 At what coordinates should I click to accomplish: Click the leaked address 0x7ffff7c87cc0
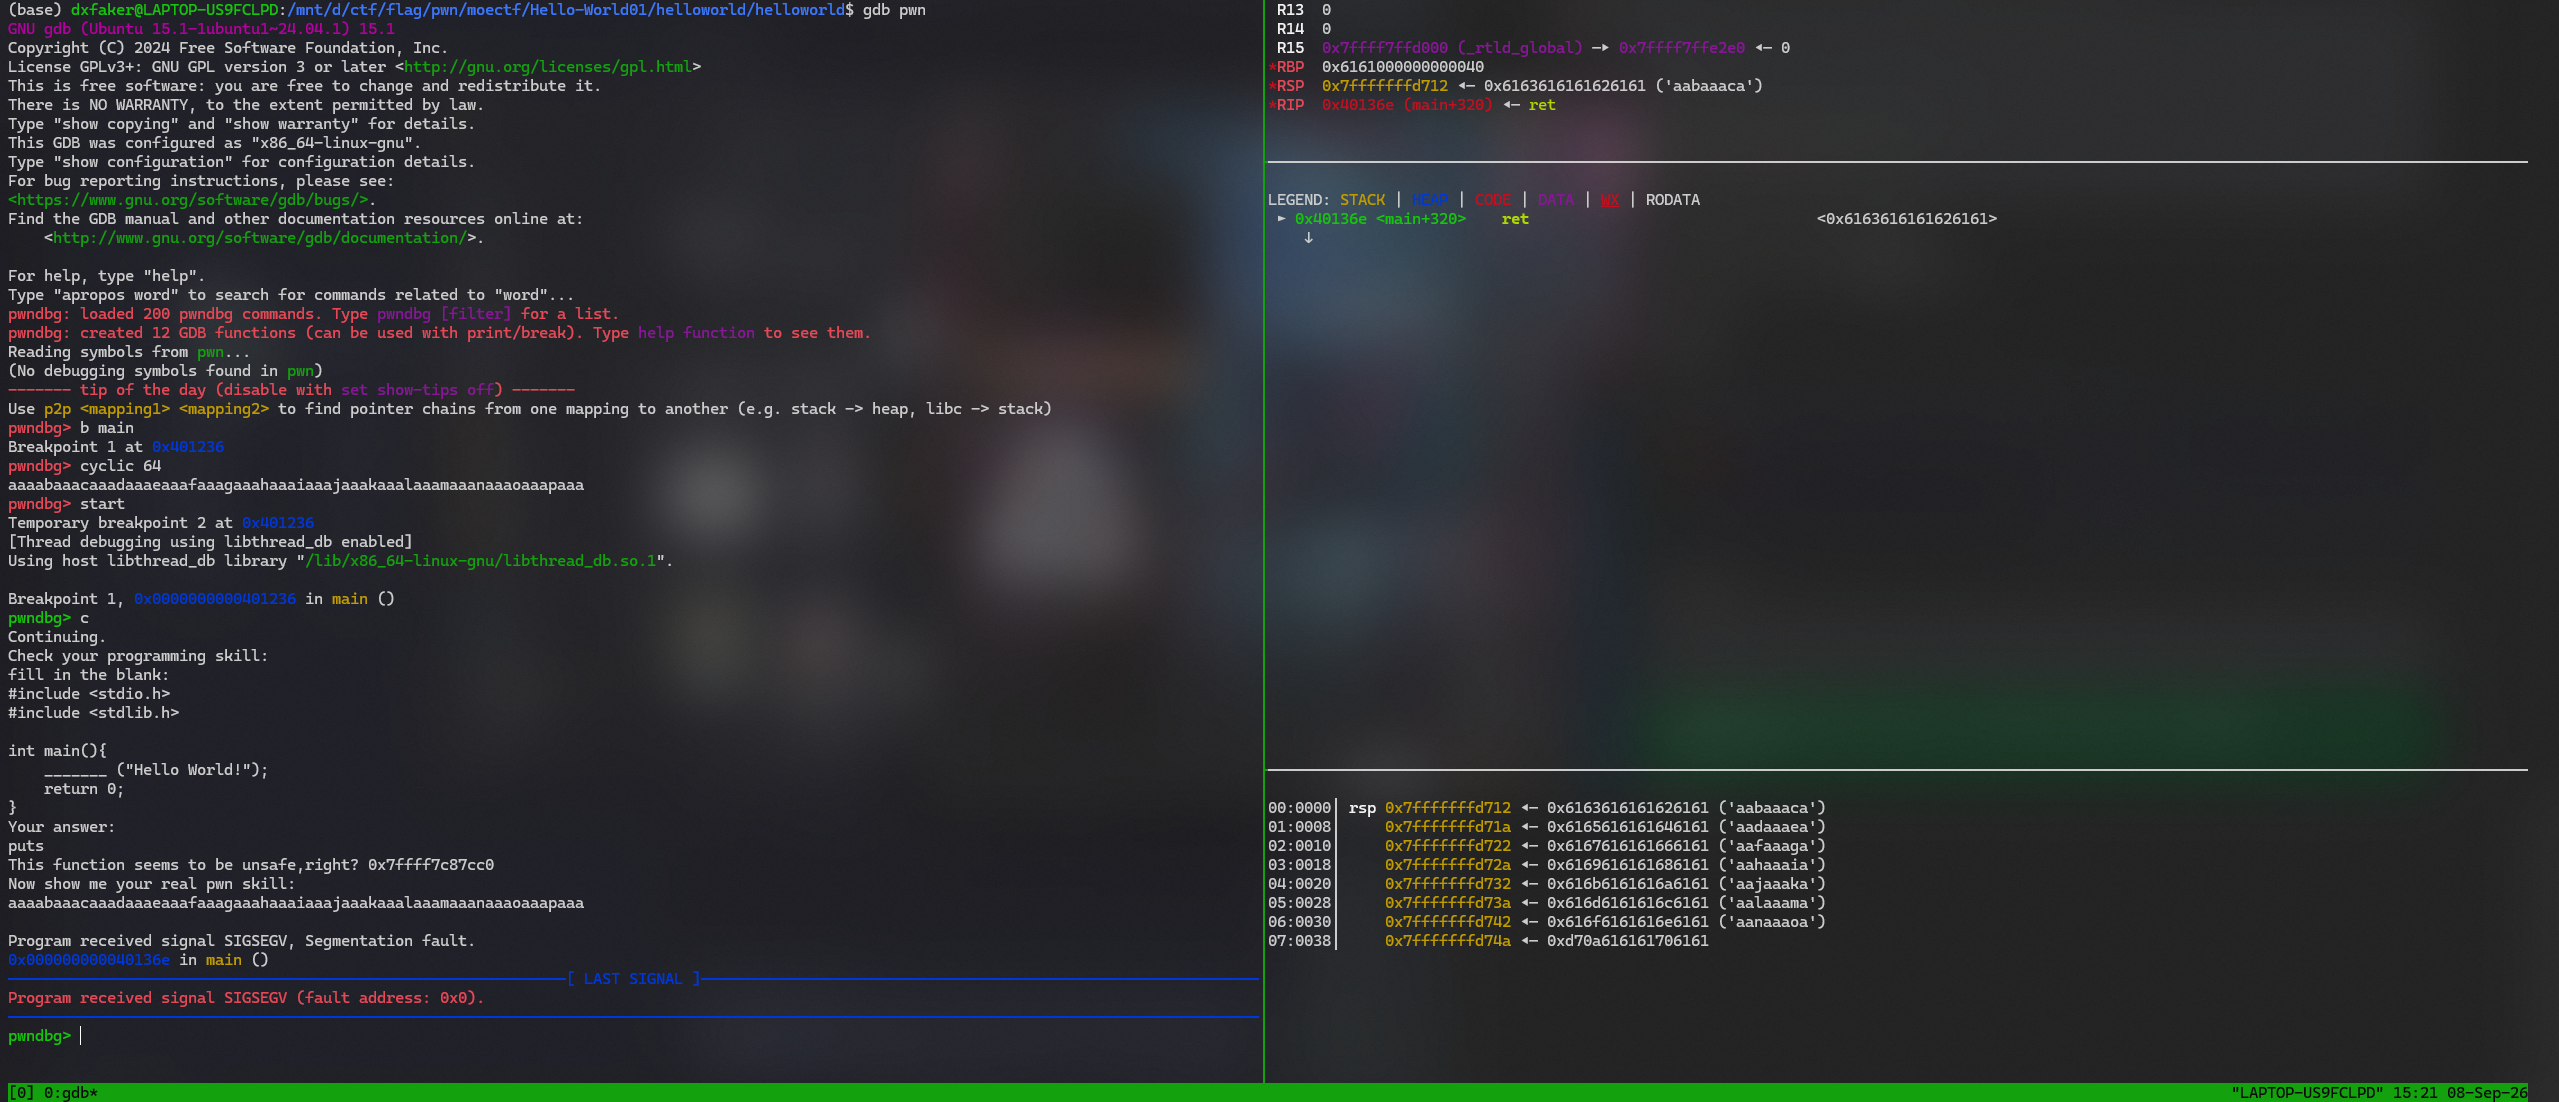[x=431, y=865]
